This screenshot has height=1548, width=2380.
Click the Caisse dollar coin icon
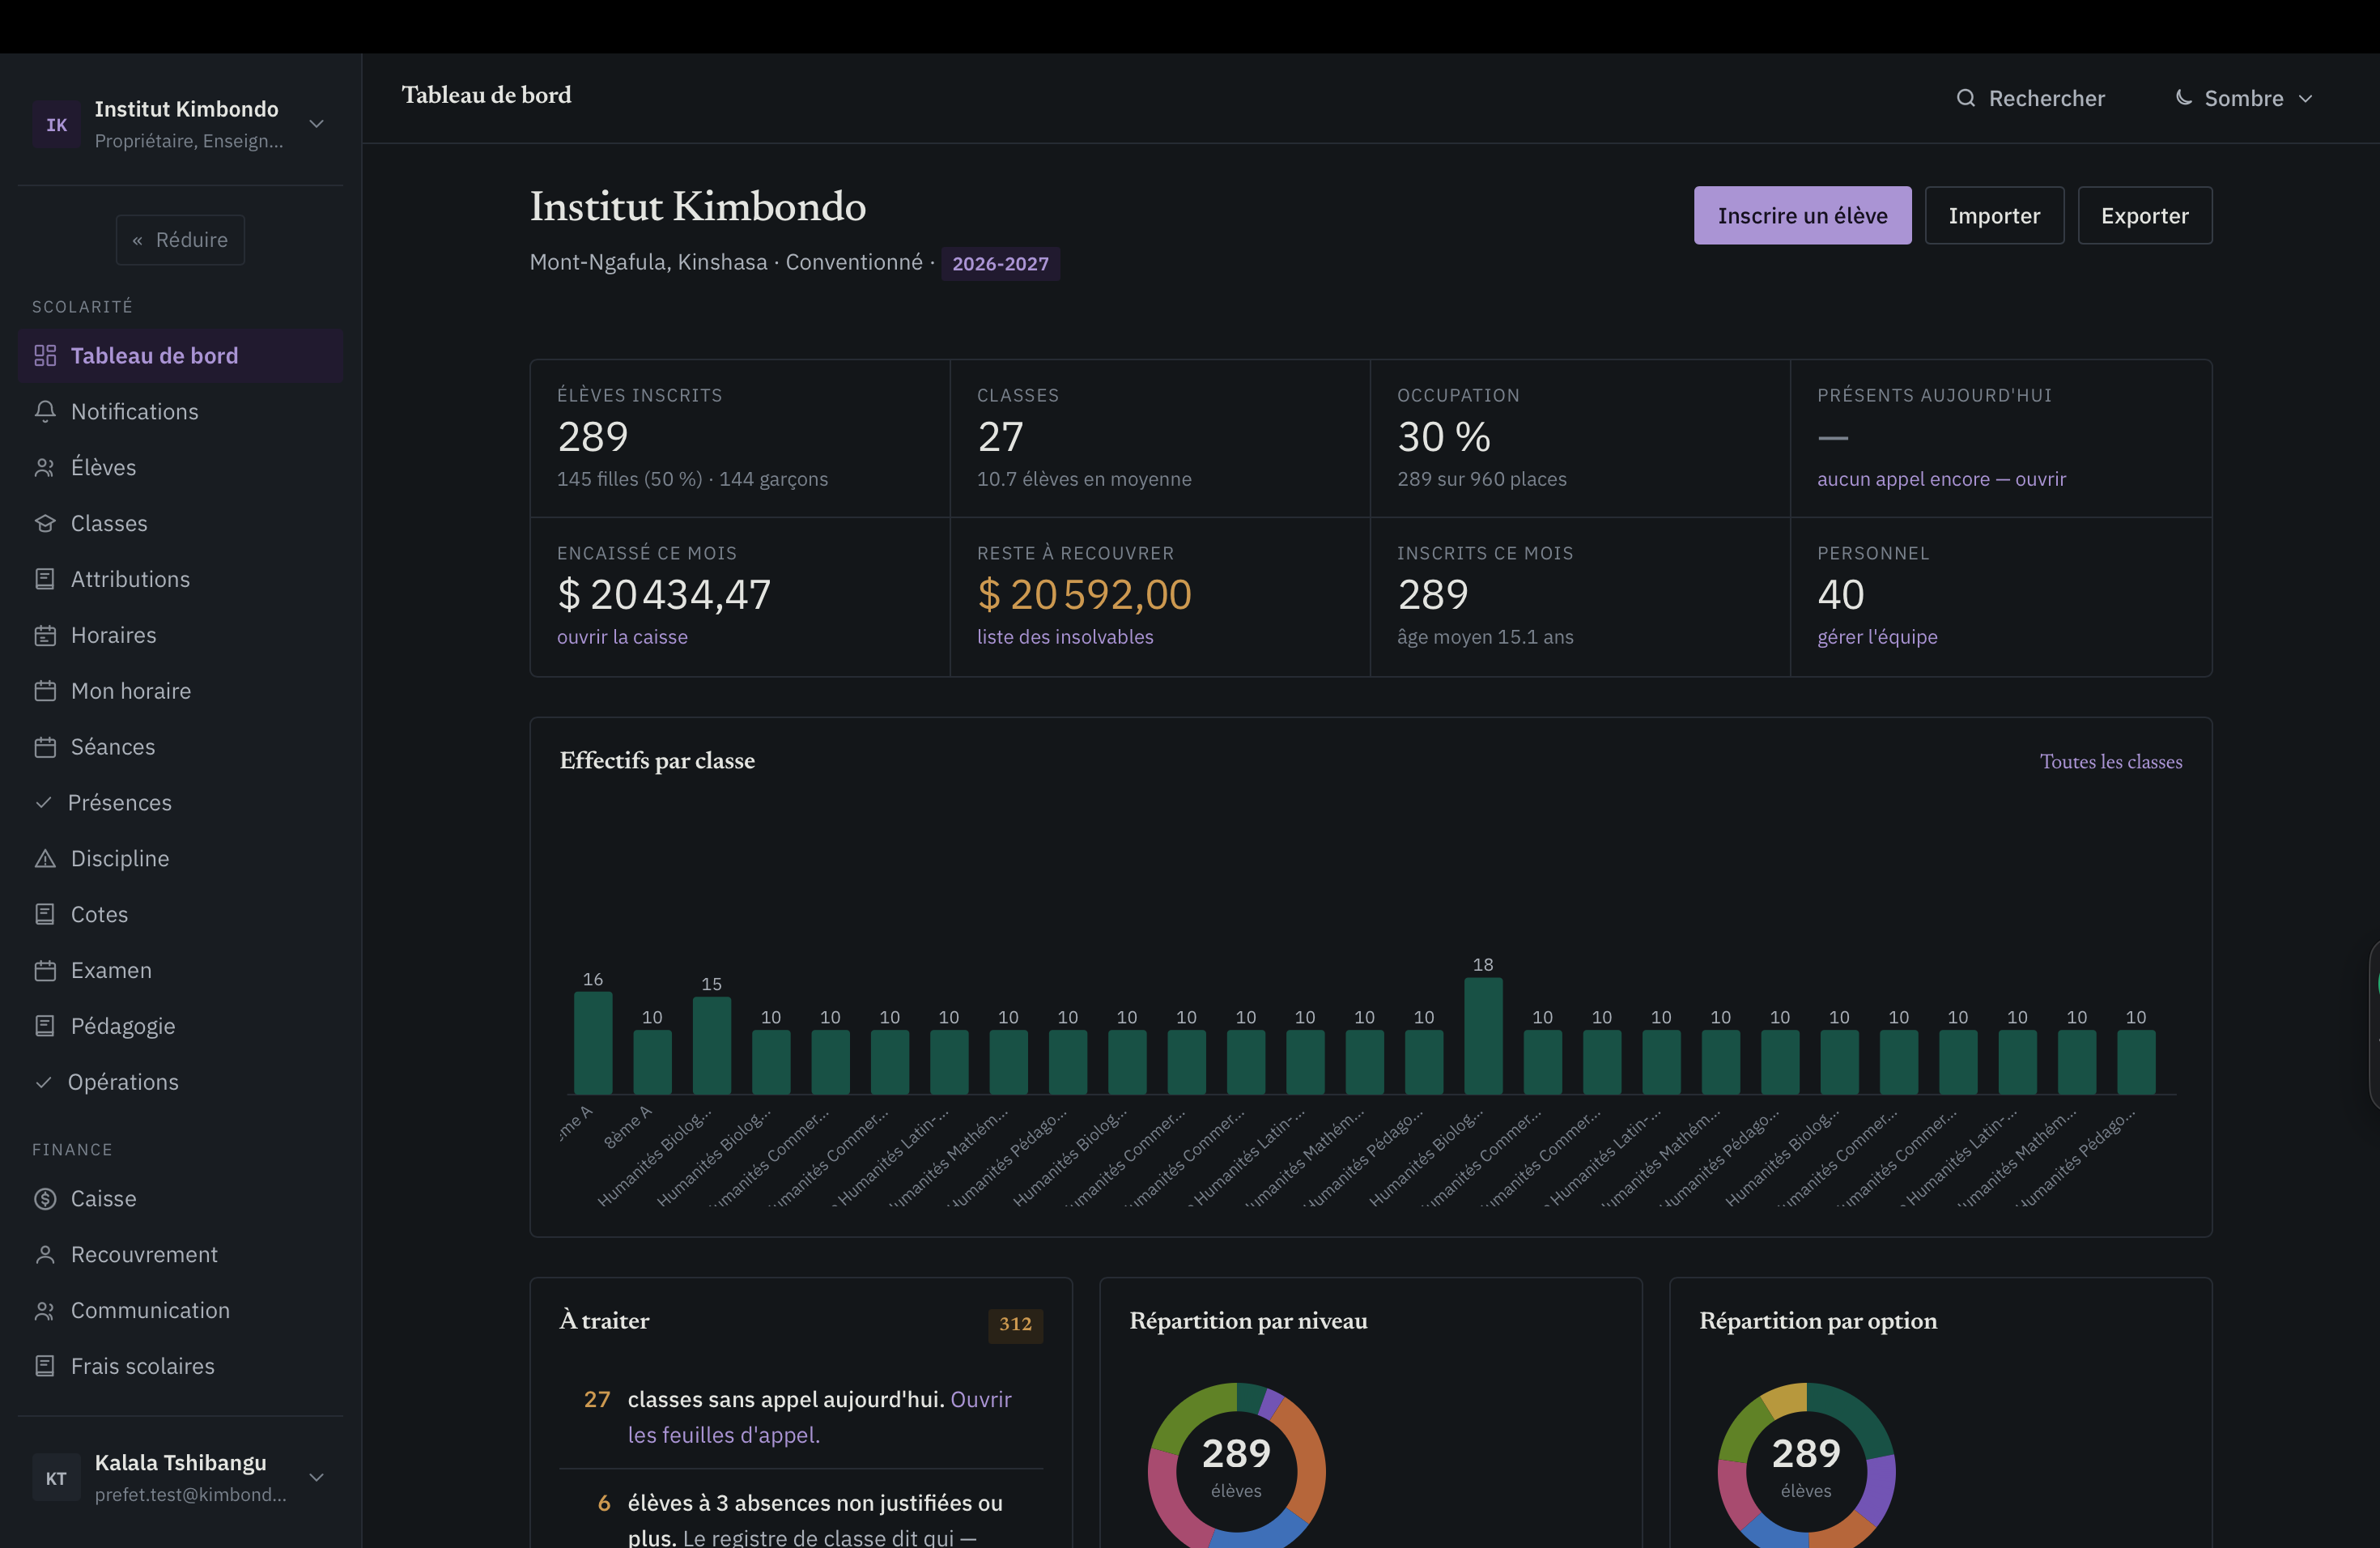pos(45,1199)
